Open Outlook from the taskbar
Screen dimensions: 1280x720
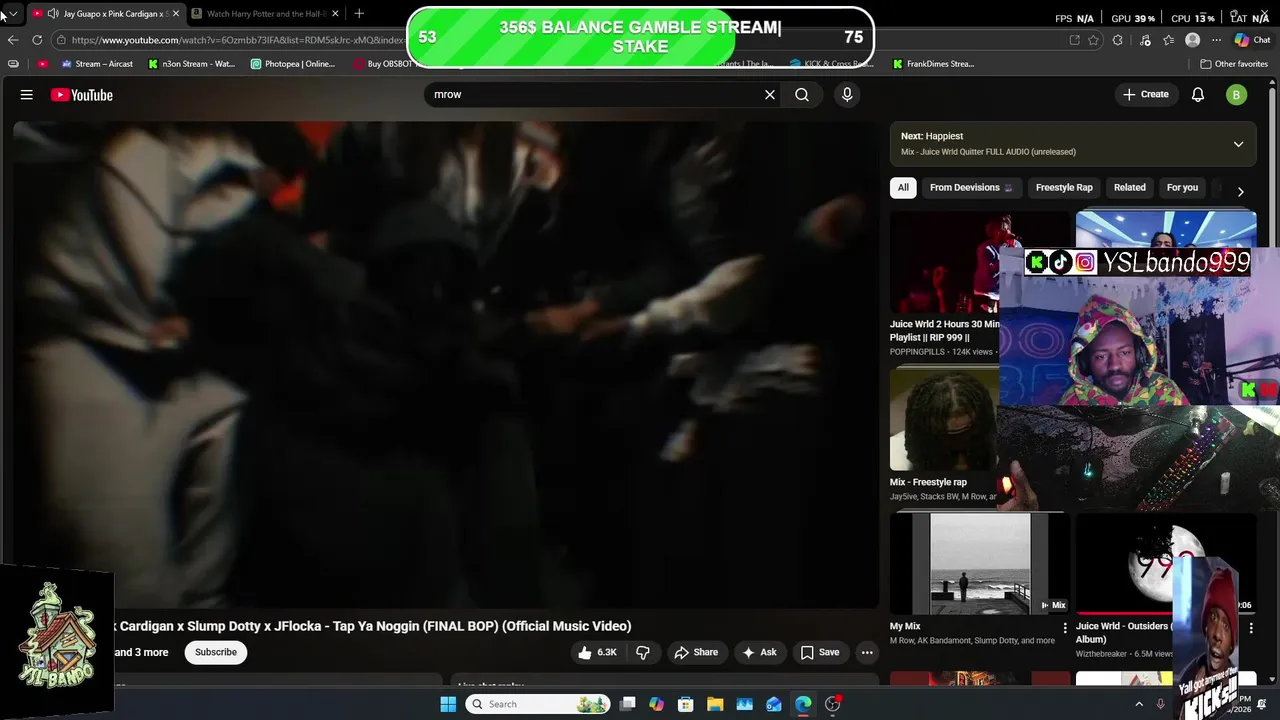(773, 704)
